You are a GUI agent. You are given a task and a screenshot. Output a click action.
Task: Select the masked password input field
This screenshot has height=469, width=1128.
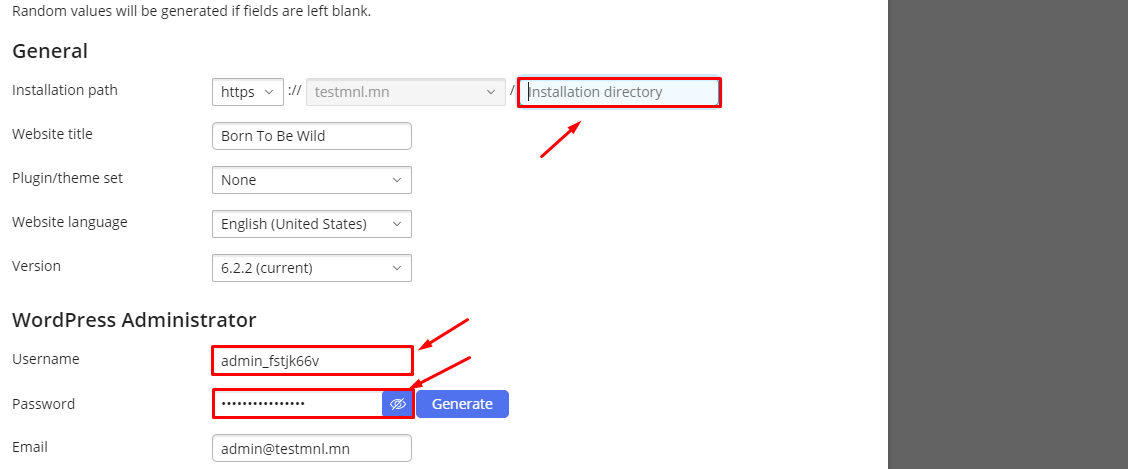(x=298, y=404)
